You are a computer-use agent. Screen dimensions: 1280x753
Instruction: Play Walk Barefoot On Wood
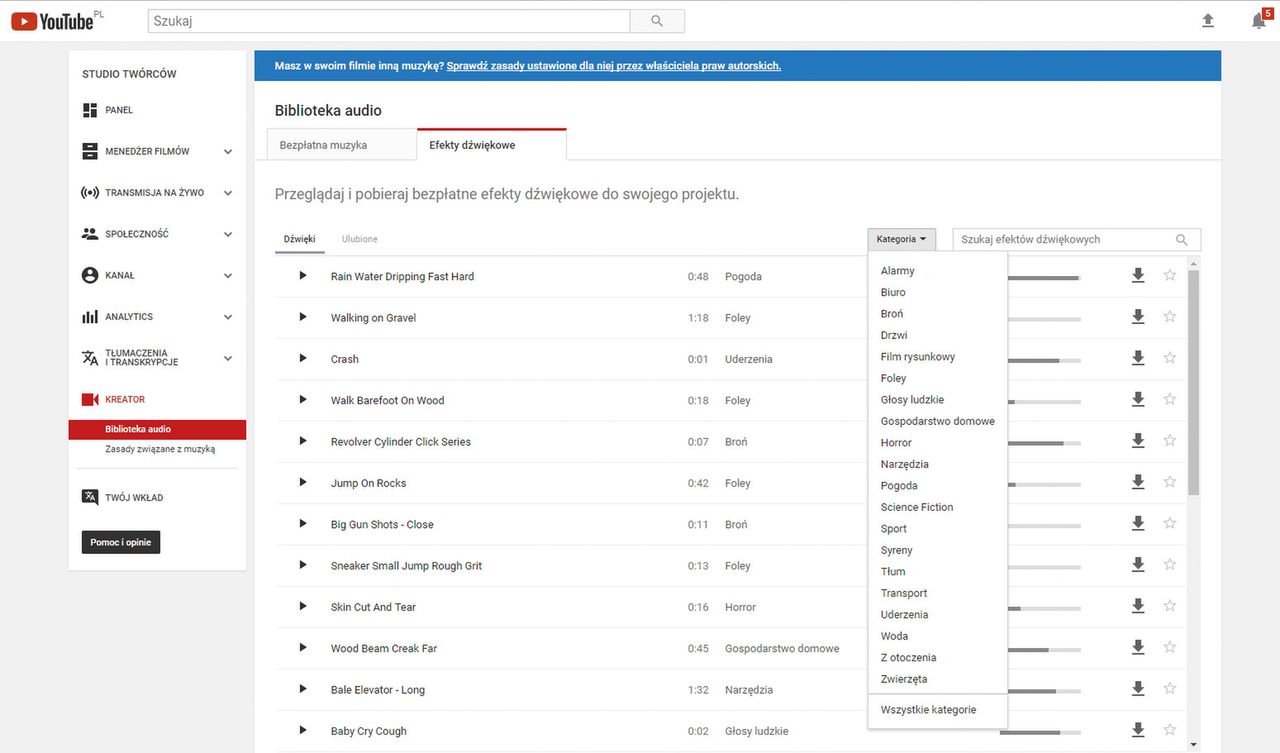[x=303, y=400]
